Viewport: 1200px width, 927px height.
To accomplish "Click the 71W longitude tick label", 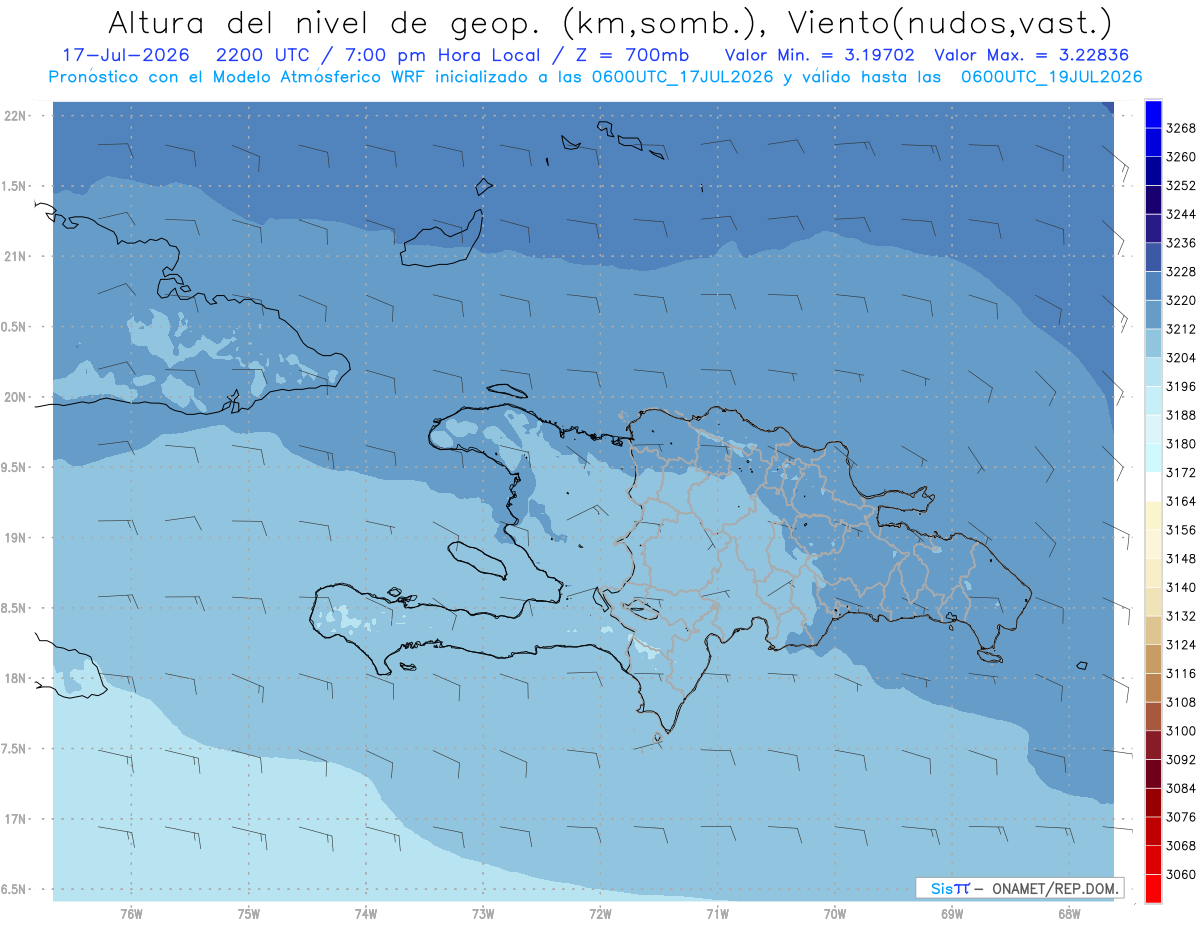I will (718, 914).
